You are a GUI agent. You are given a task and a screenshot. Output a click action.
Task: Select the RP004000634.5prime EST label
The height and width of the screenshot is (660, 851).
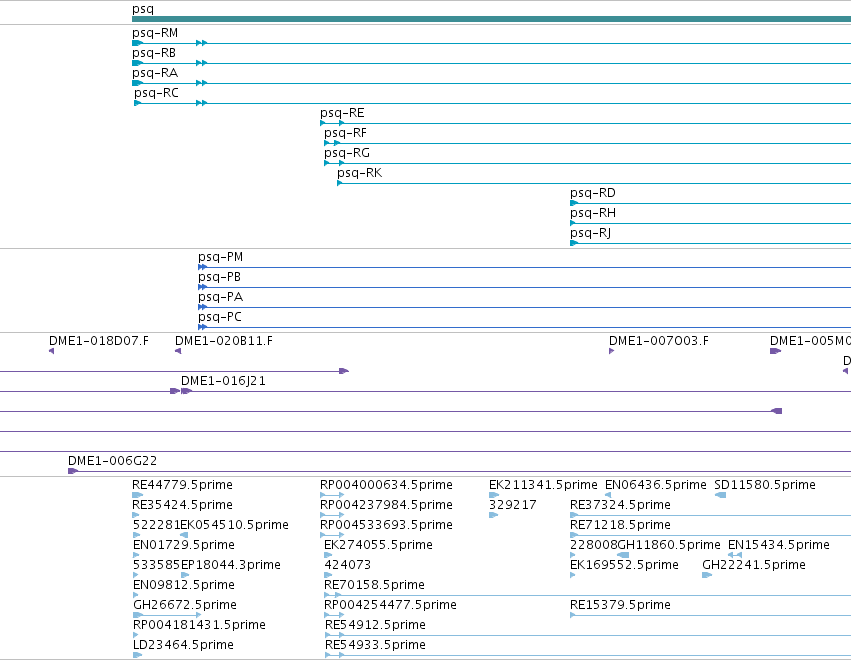pyautogui.click(x=386, y=485)
